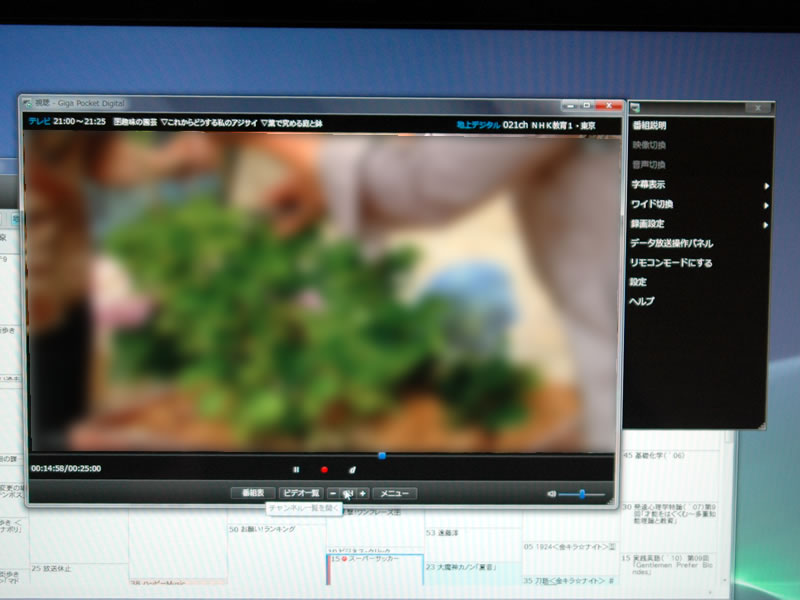This screenshot has width=800, height=600.
Task: Open channel list with CH button
Action: coord(348,493)
